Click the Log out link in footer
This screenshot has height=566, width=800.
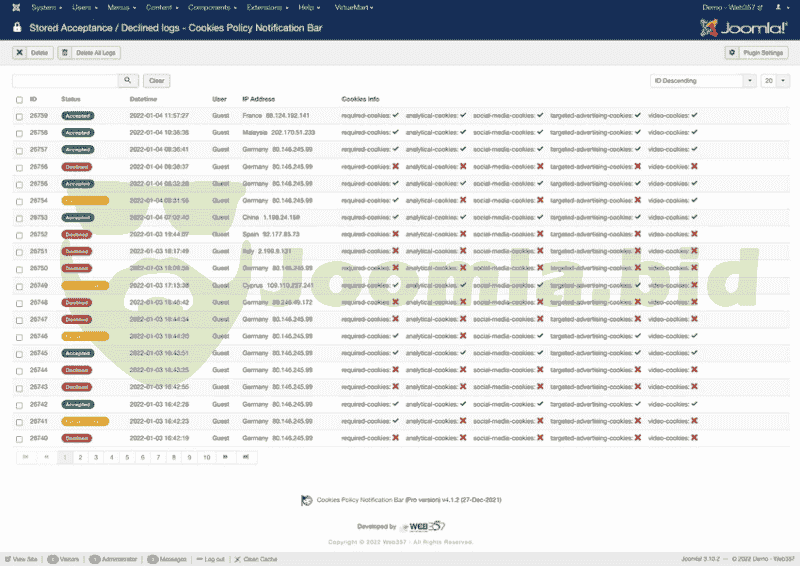[x=213, y=559]
